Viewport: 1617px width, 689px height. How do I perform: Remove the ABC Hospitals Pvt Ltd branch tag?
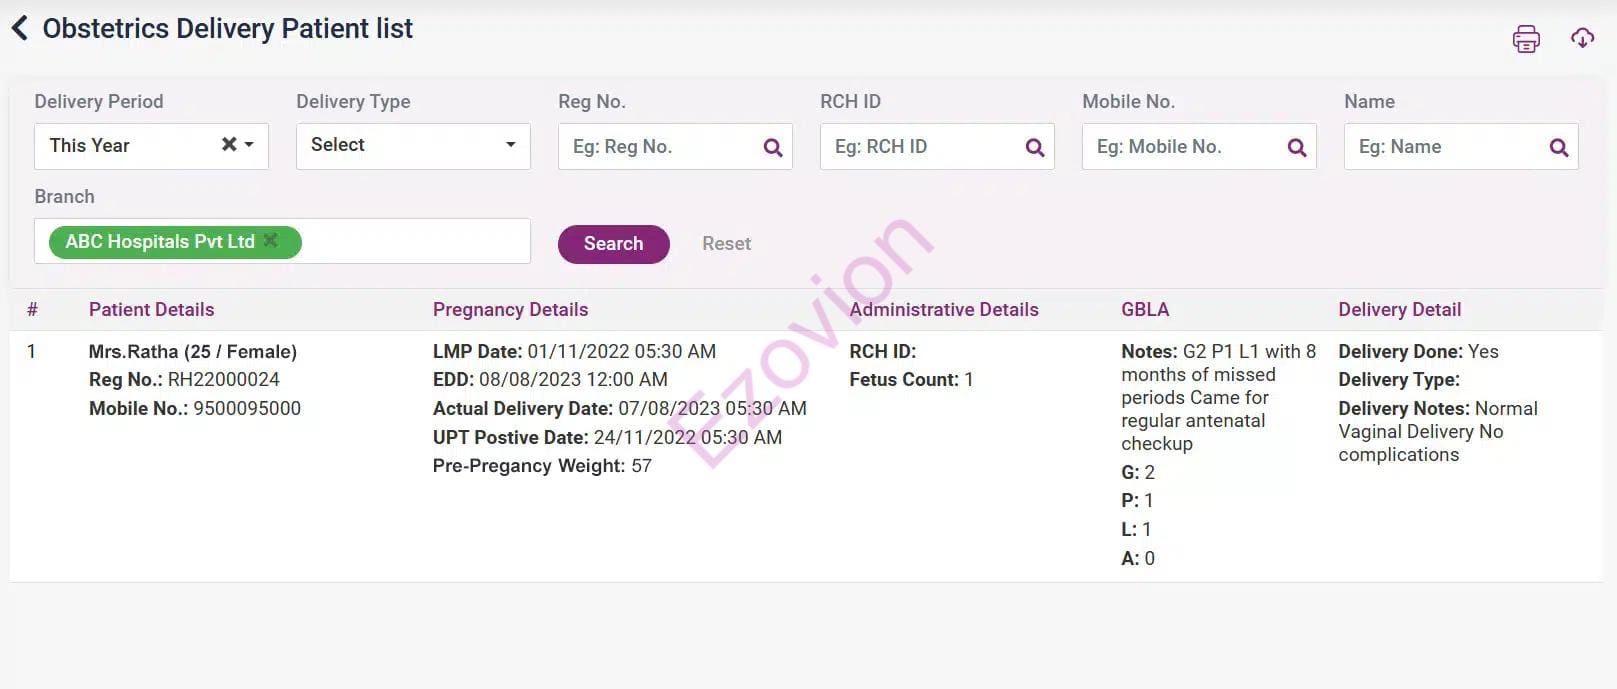tap(271, 241)
